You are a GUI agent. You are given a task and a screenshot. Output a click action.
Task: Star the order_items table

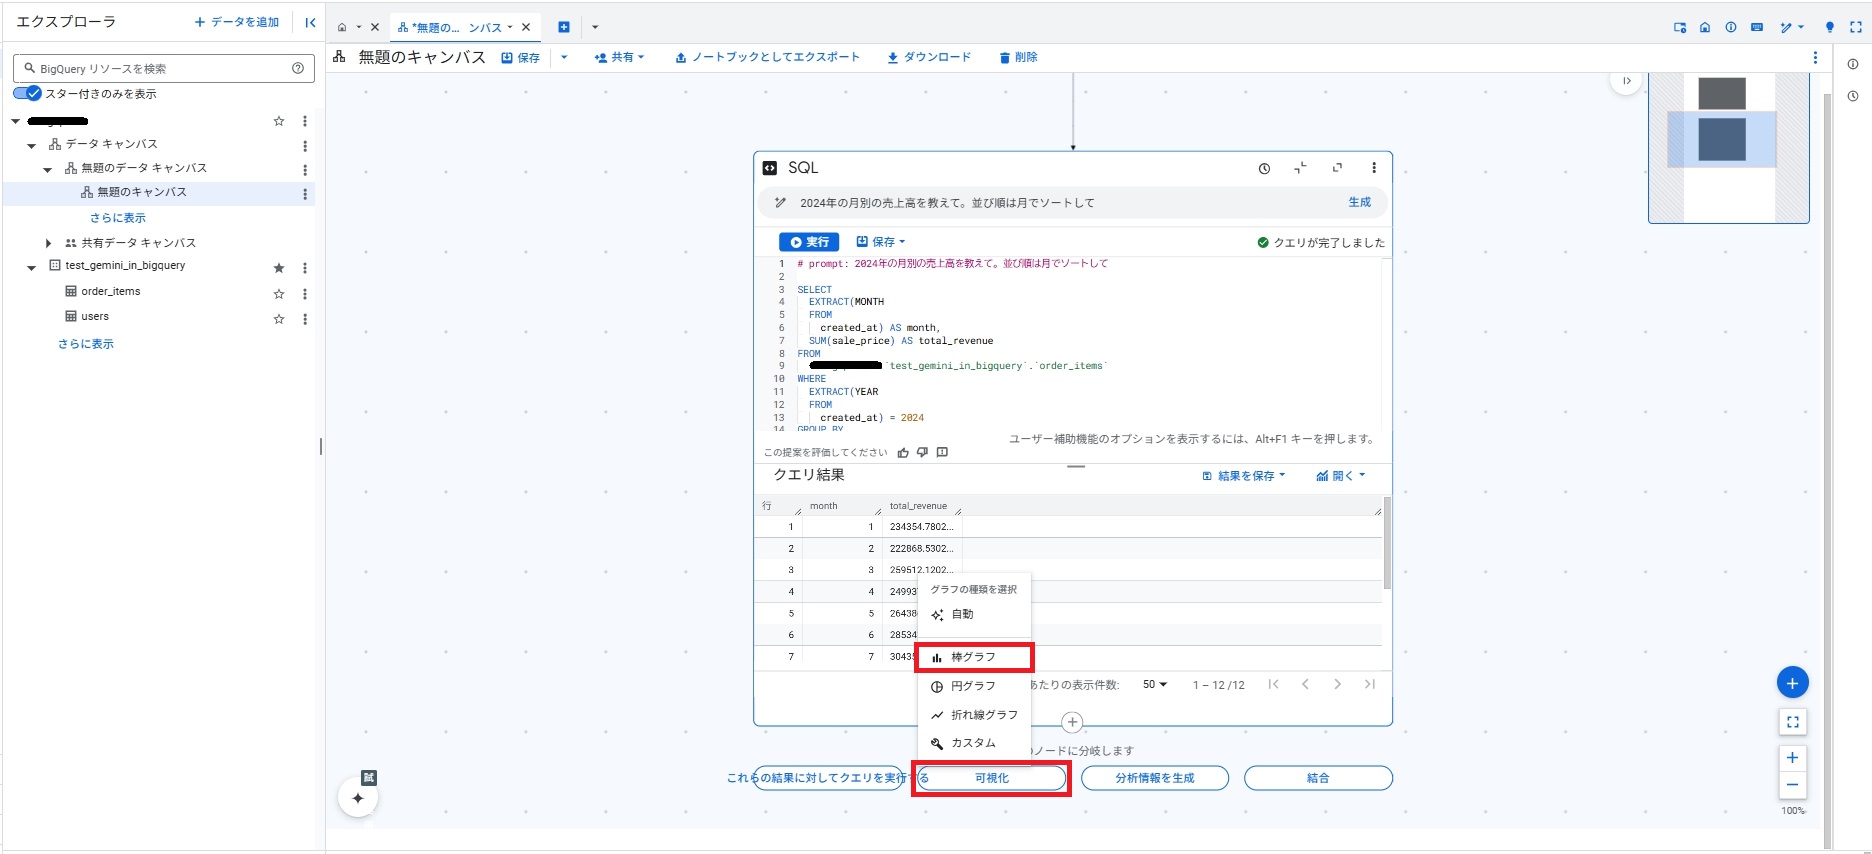pos(279,294)
